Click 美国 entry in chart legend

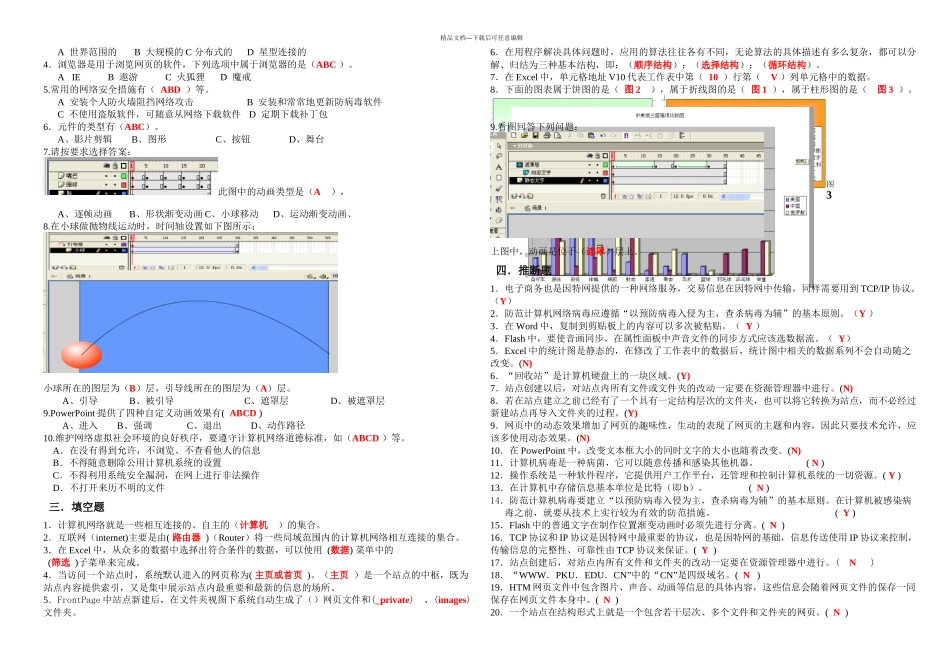(x=793, y=199)
